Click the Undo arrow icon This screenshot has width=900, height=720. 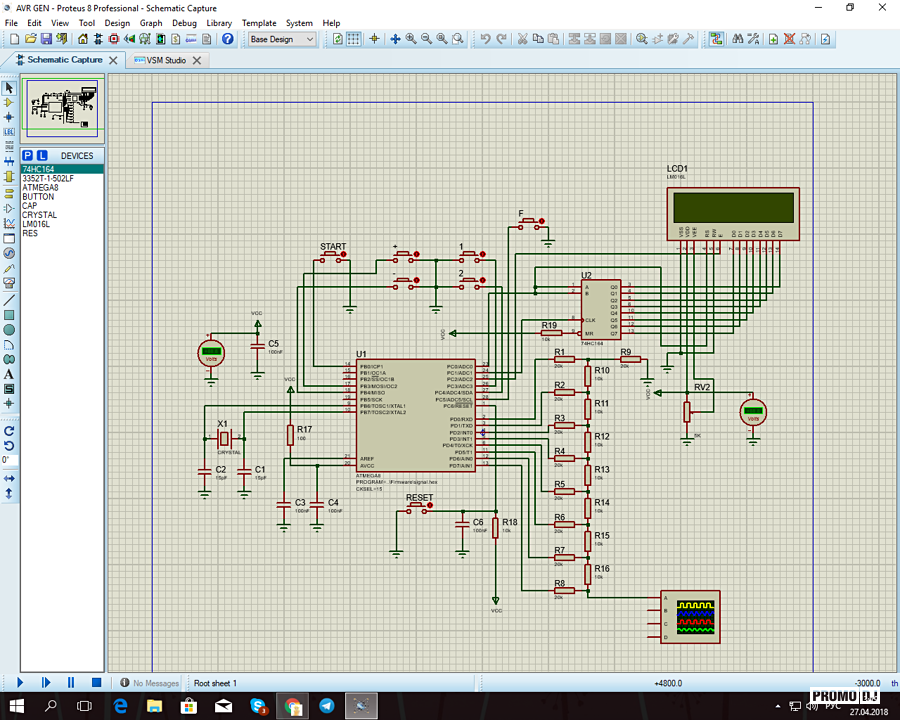click(485, 39)
